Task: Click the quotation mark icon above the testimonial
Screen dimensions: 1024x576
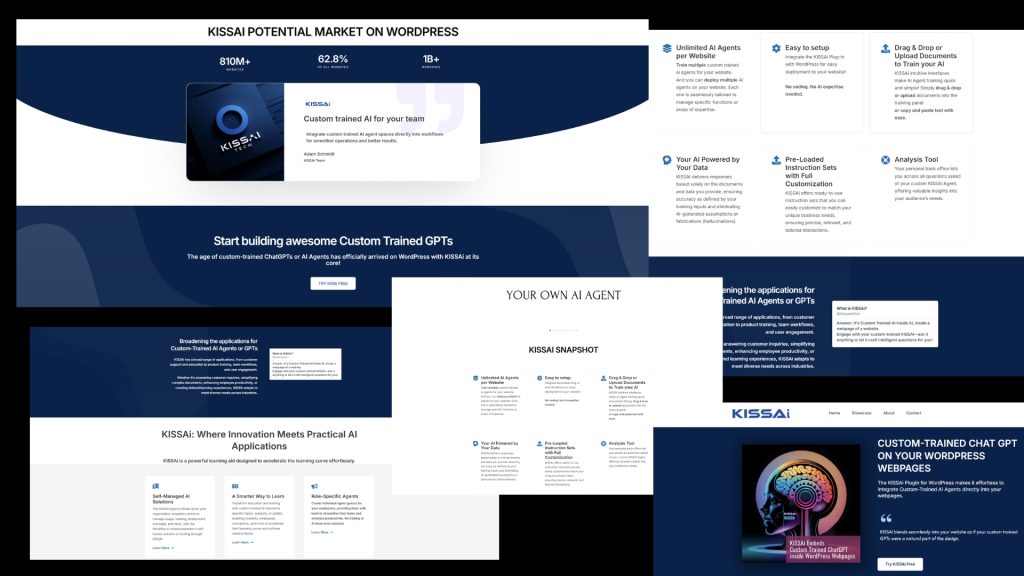Action: pos(886,518)
